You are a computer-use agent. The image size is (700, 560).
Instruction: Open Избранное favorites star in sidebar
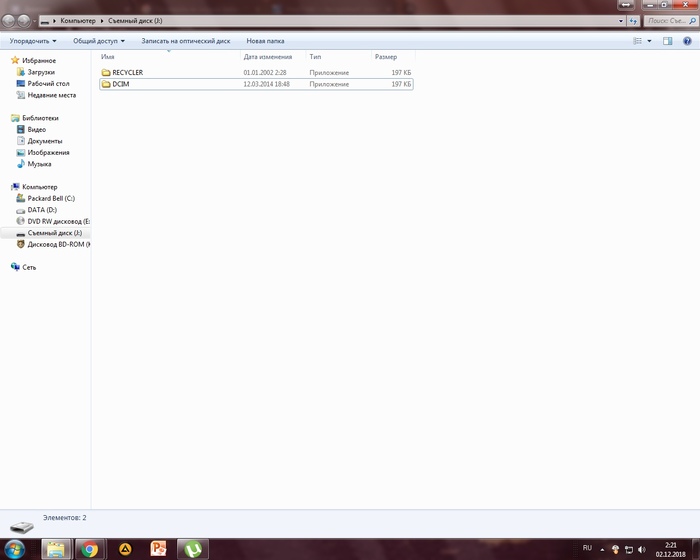click(15, 60)
